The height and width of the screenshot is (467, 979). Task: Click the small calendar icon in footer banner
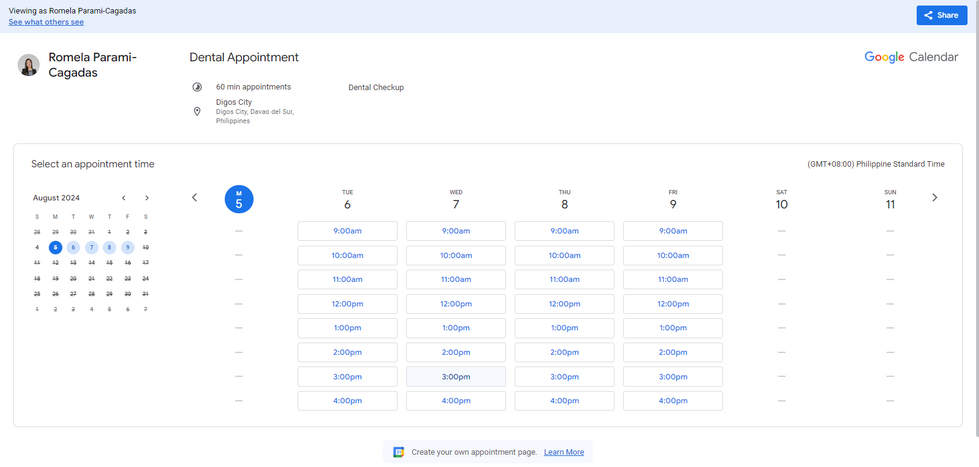click(x=398, y=452)
